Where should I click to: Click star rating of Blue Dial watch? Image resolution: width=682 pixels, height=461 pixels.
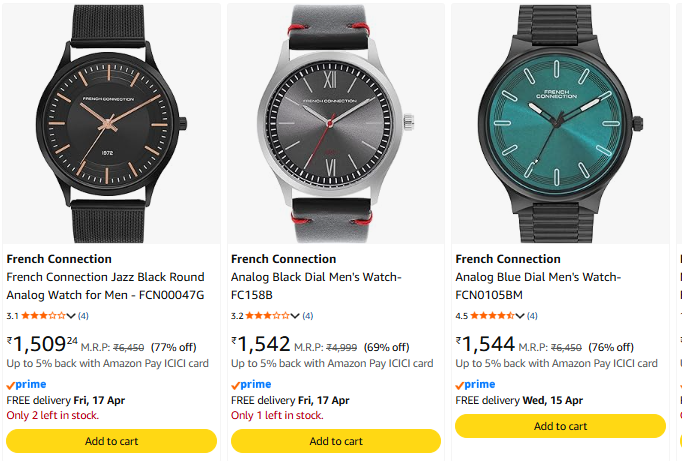tap(492, 316)
